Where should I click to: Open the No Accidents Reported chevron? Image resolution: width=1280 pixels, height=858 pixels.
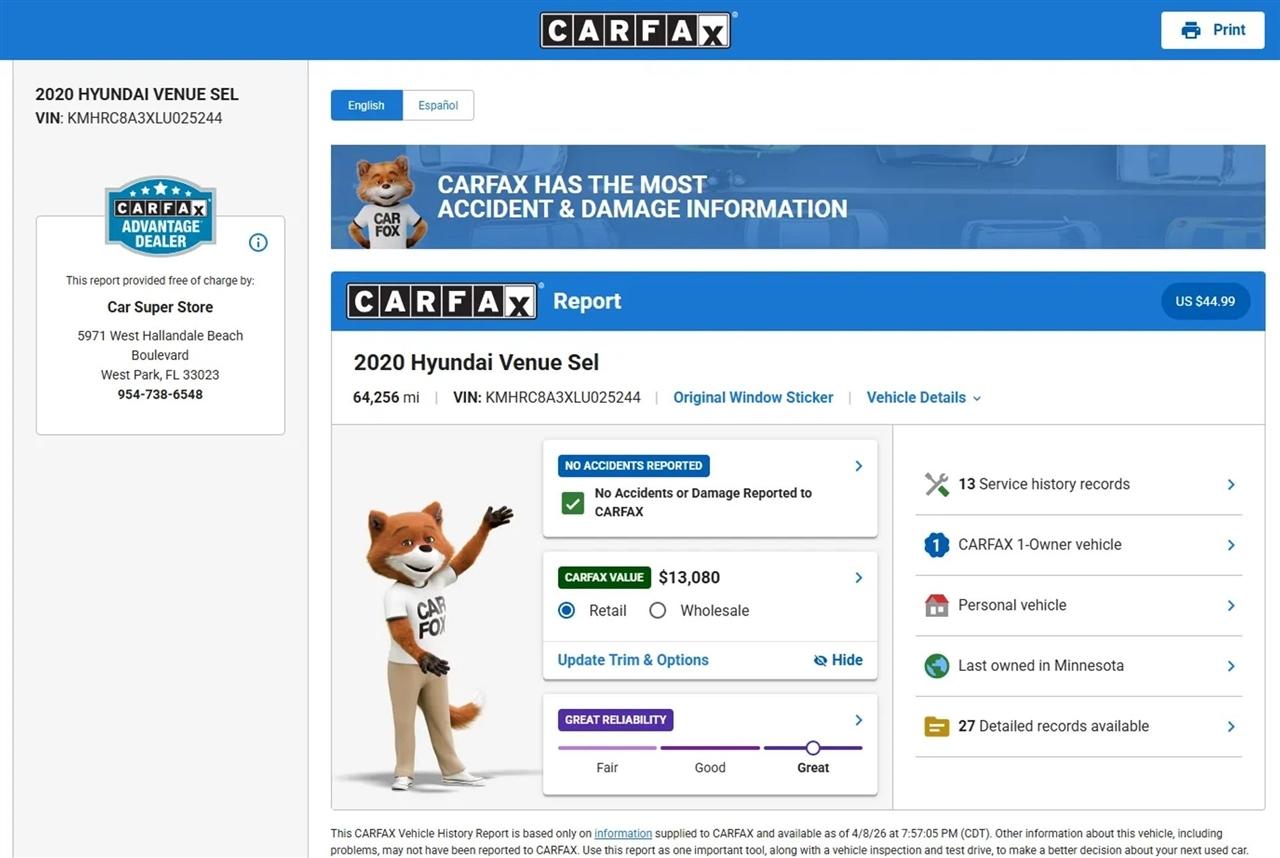click(x=858, y=466)
